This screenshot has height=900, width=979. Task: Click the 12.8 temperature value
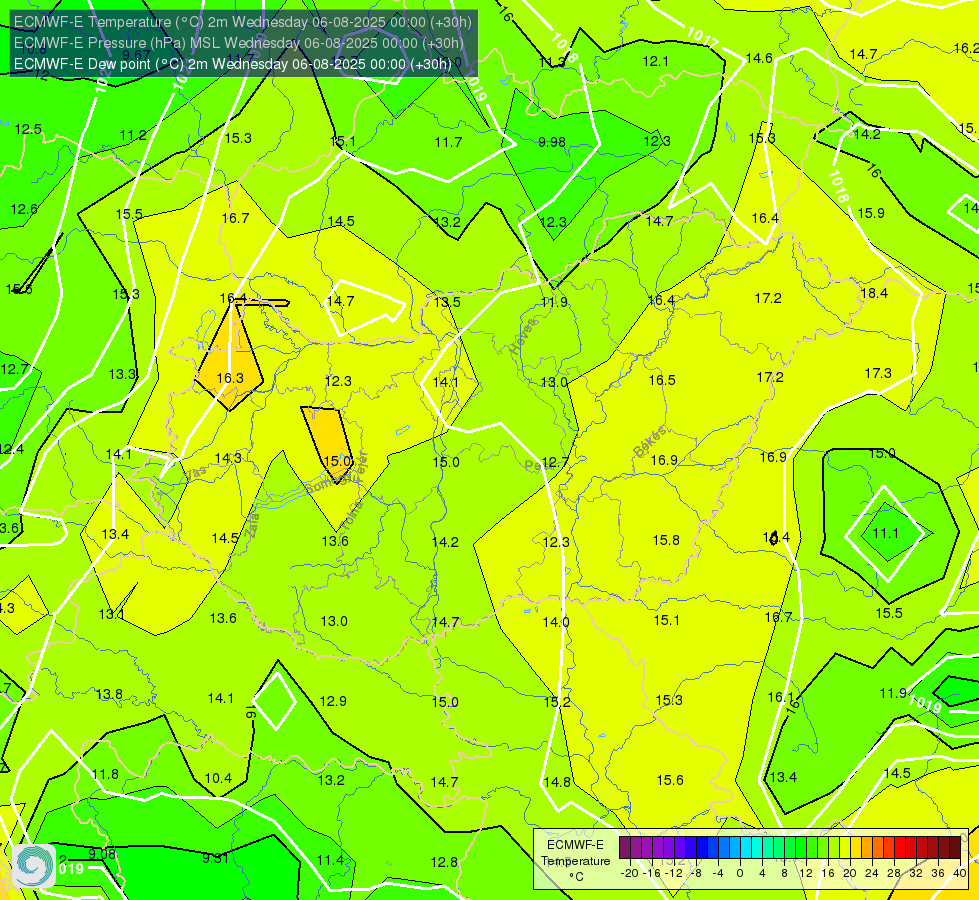pyautogui.click(x=444, y=863)
